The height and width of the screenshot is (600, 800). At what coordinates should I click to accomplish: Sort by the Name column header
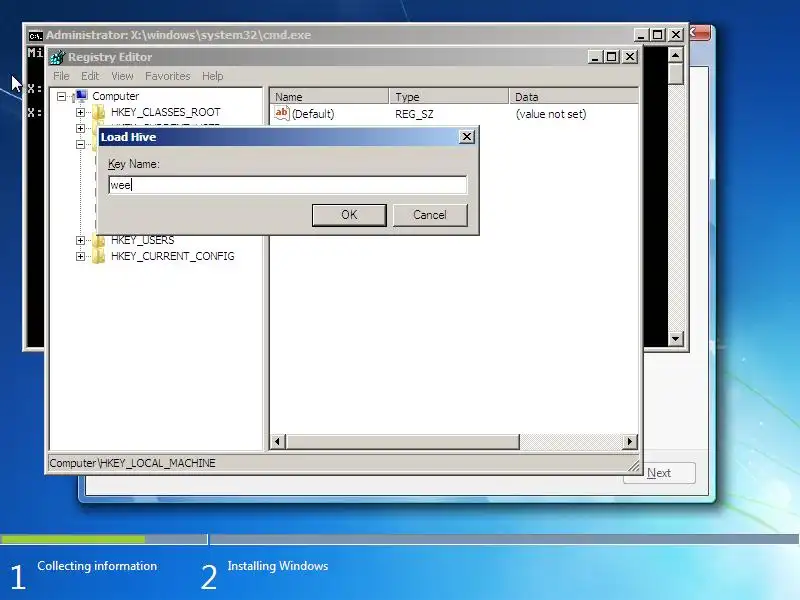click(329, 96)
